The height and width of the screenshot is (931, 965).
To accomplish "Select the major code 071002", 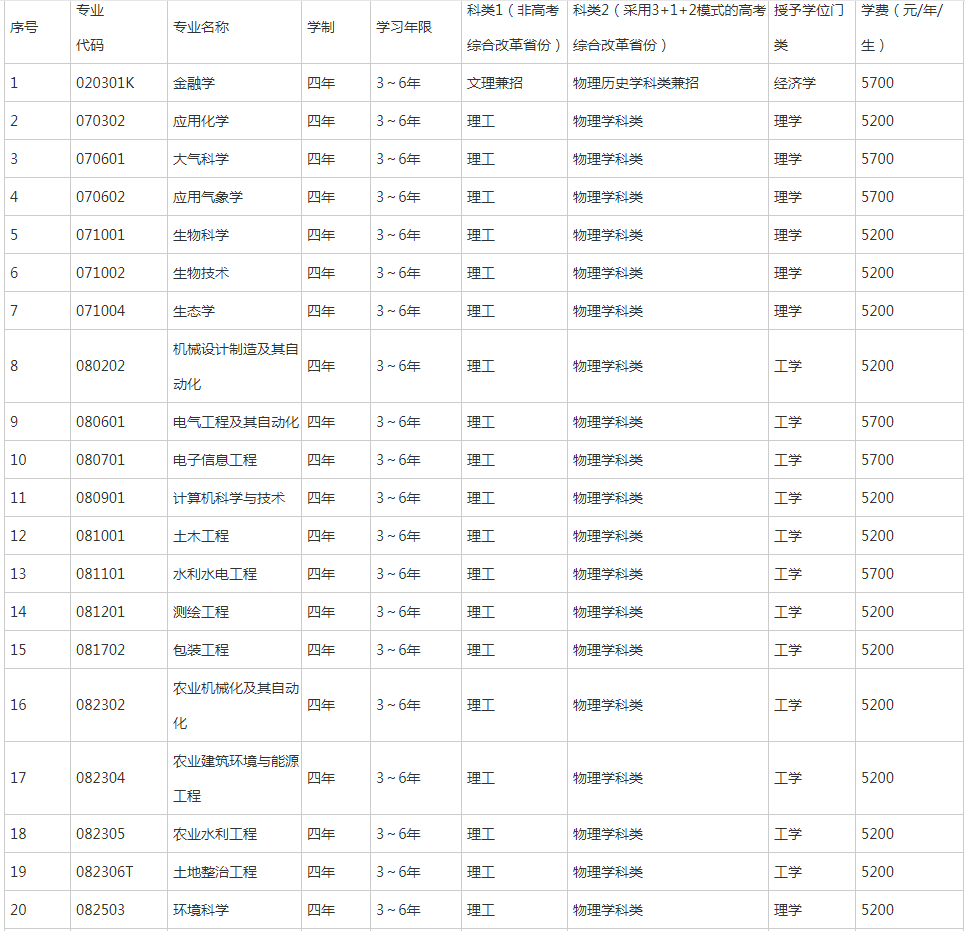I will (100, 273).
